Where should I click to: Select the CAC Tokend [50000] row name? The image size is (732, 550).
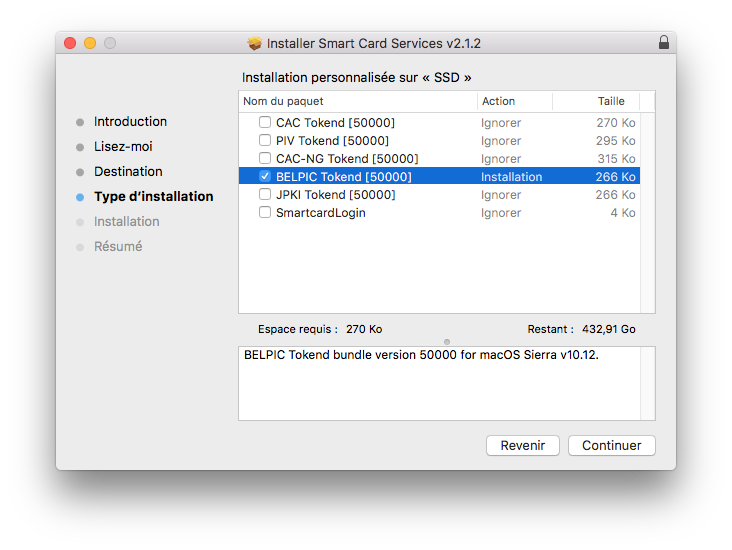point(335,123)
